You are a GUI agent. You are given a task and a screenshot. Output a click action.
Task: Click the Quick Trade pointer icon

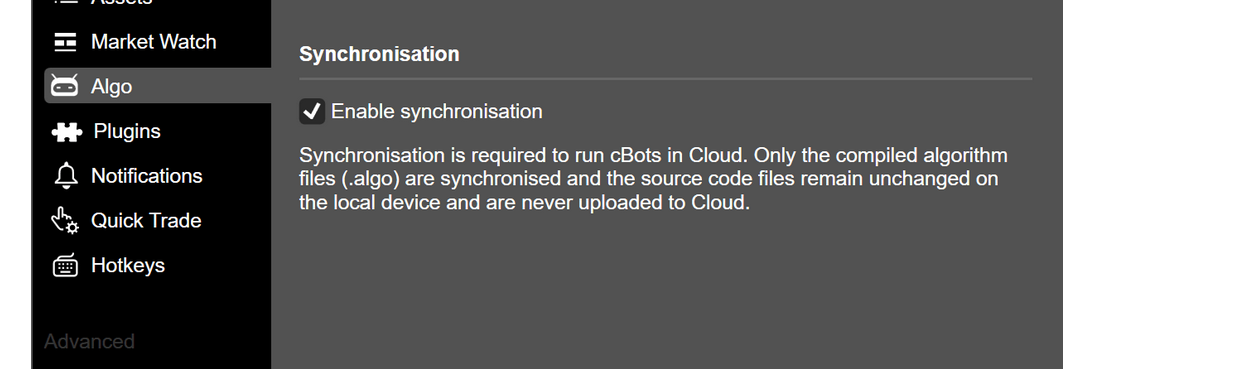(65, 221)
